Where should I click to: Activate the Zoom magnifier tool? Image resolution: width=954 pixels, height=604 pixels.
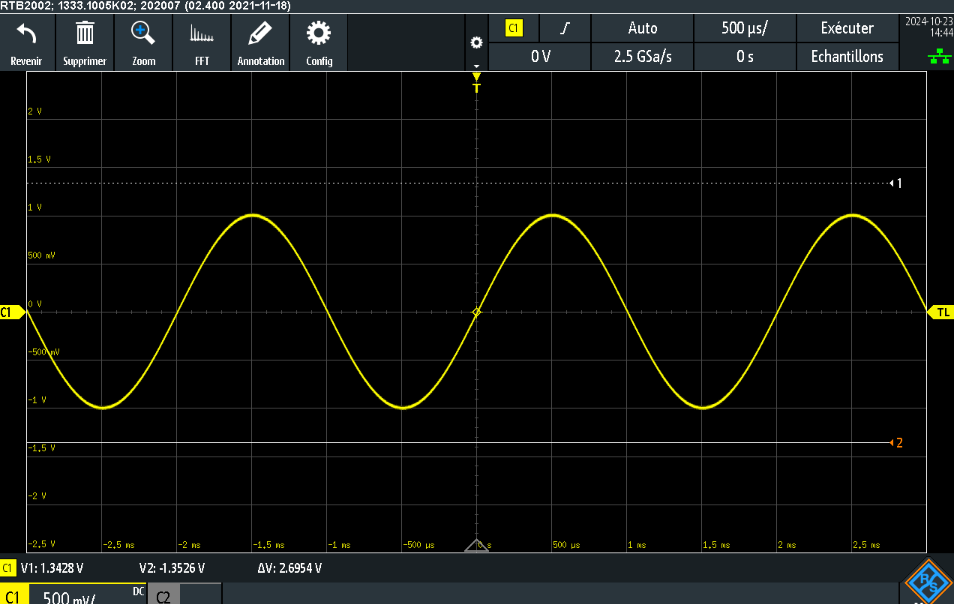point(144,44)
